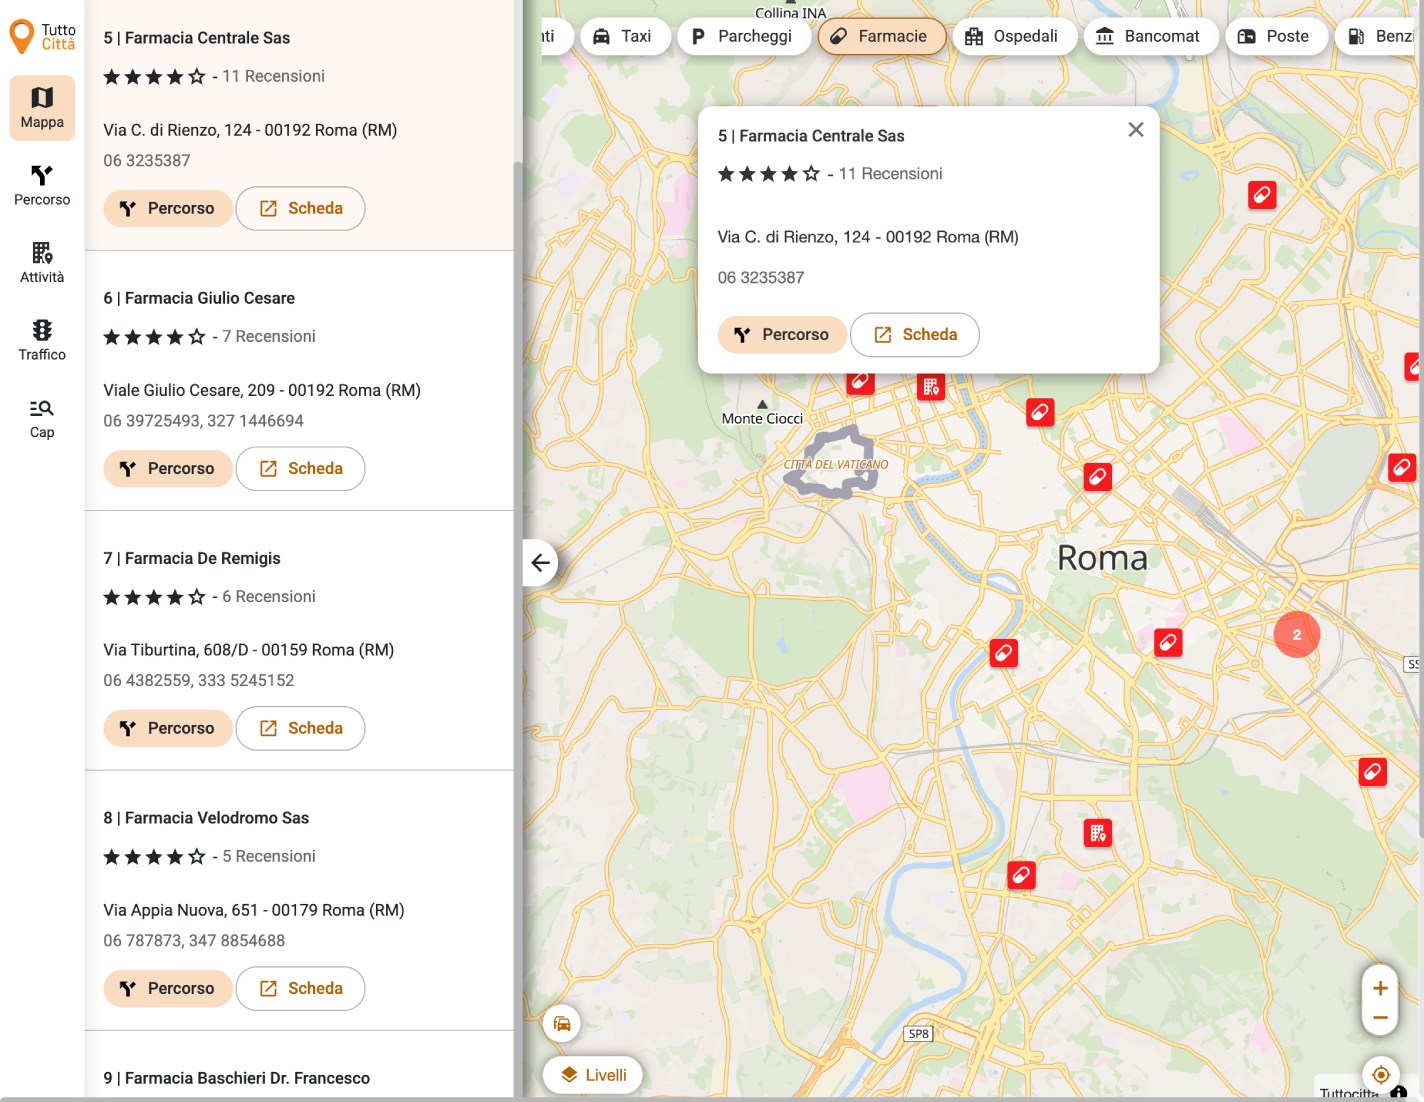Close the Farmacia Centrale Sas popup
This screenshot has width=1424, height=1102.
[x=1135, y=130]
